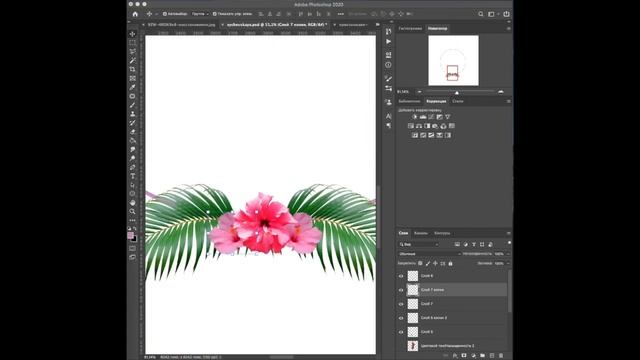Select the Zoom tool in toolbar
The image size is (640, 360).
132,211
